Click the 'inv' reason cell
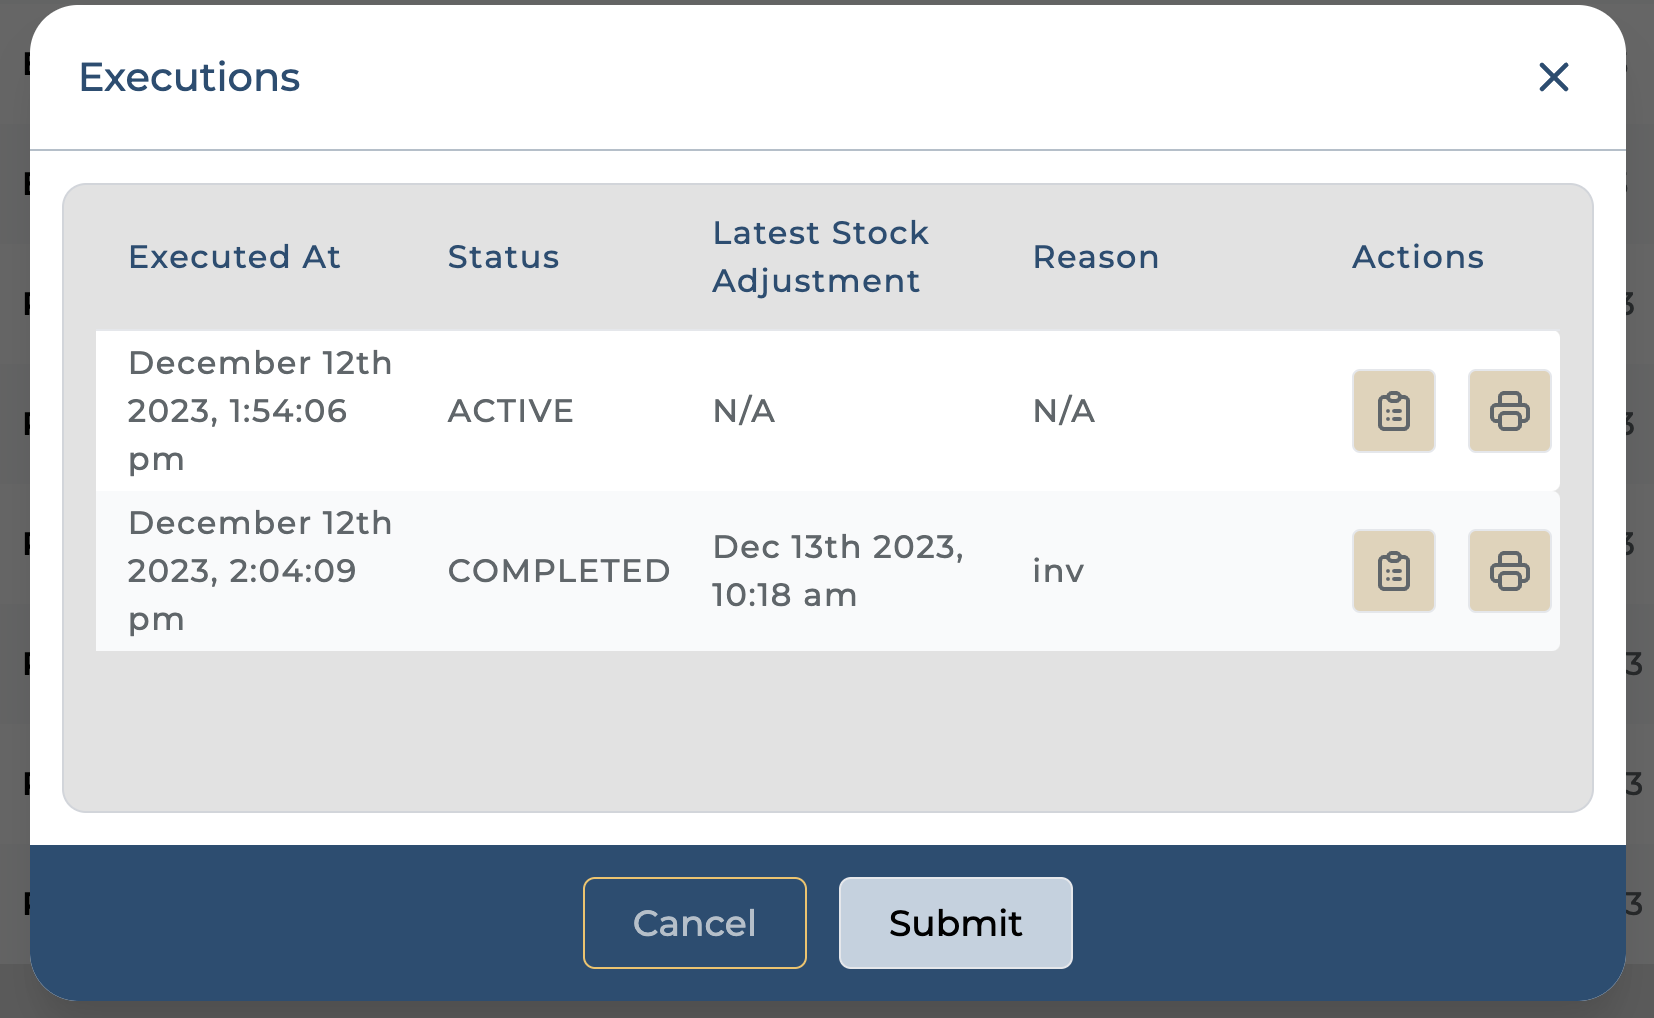This screenshot has height=1018, width=1654. click(1058, 571)
